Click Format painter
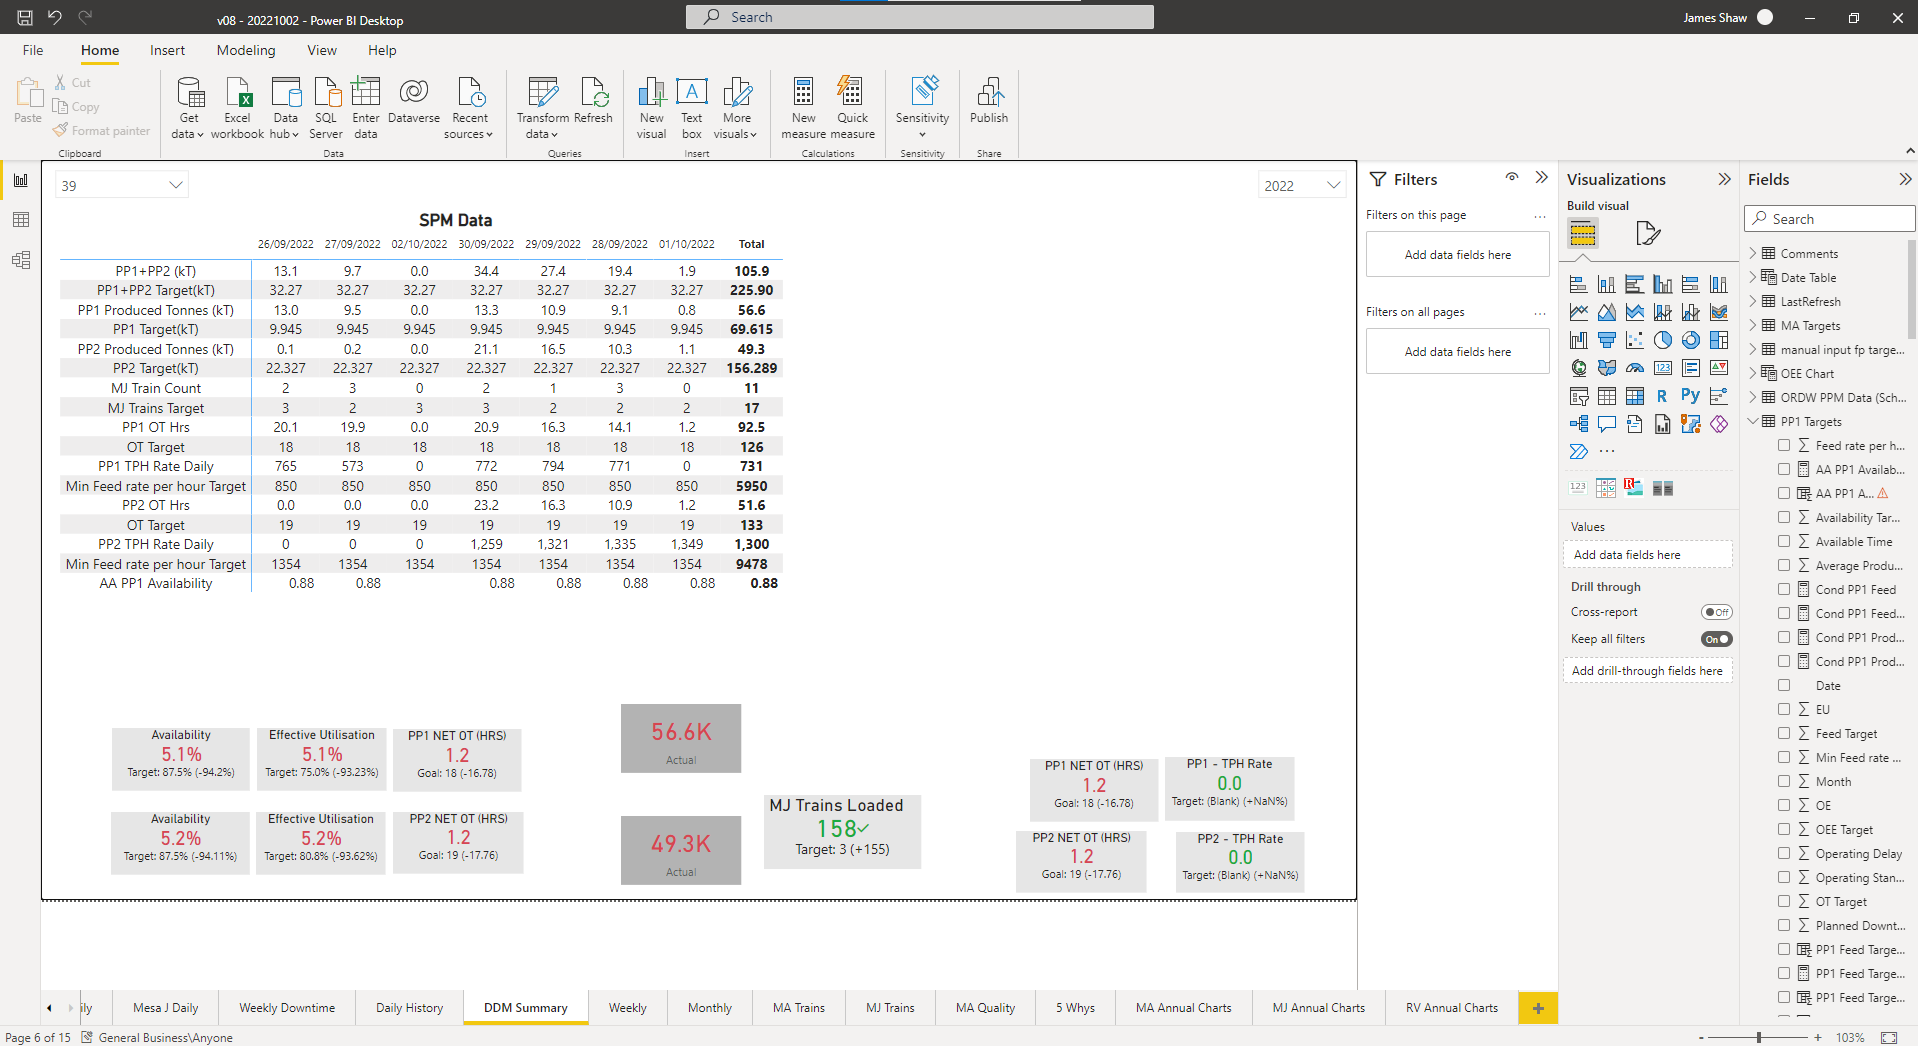This screenshot has width=1918, height=1046. click(101, 130)
